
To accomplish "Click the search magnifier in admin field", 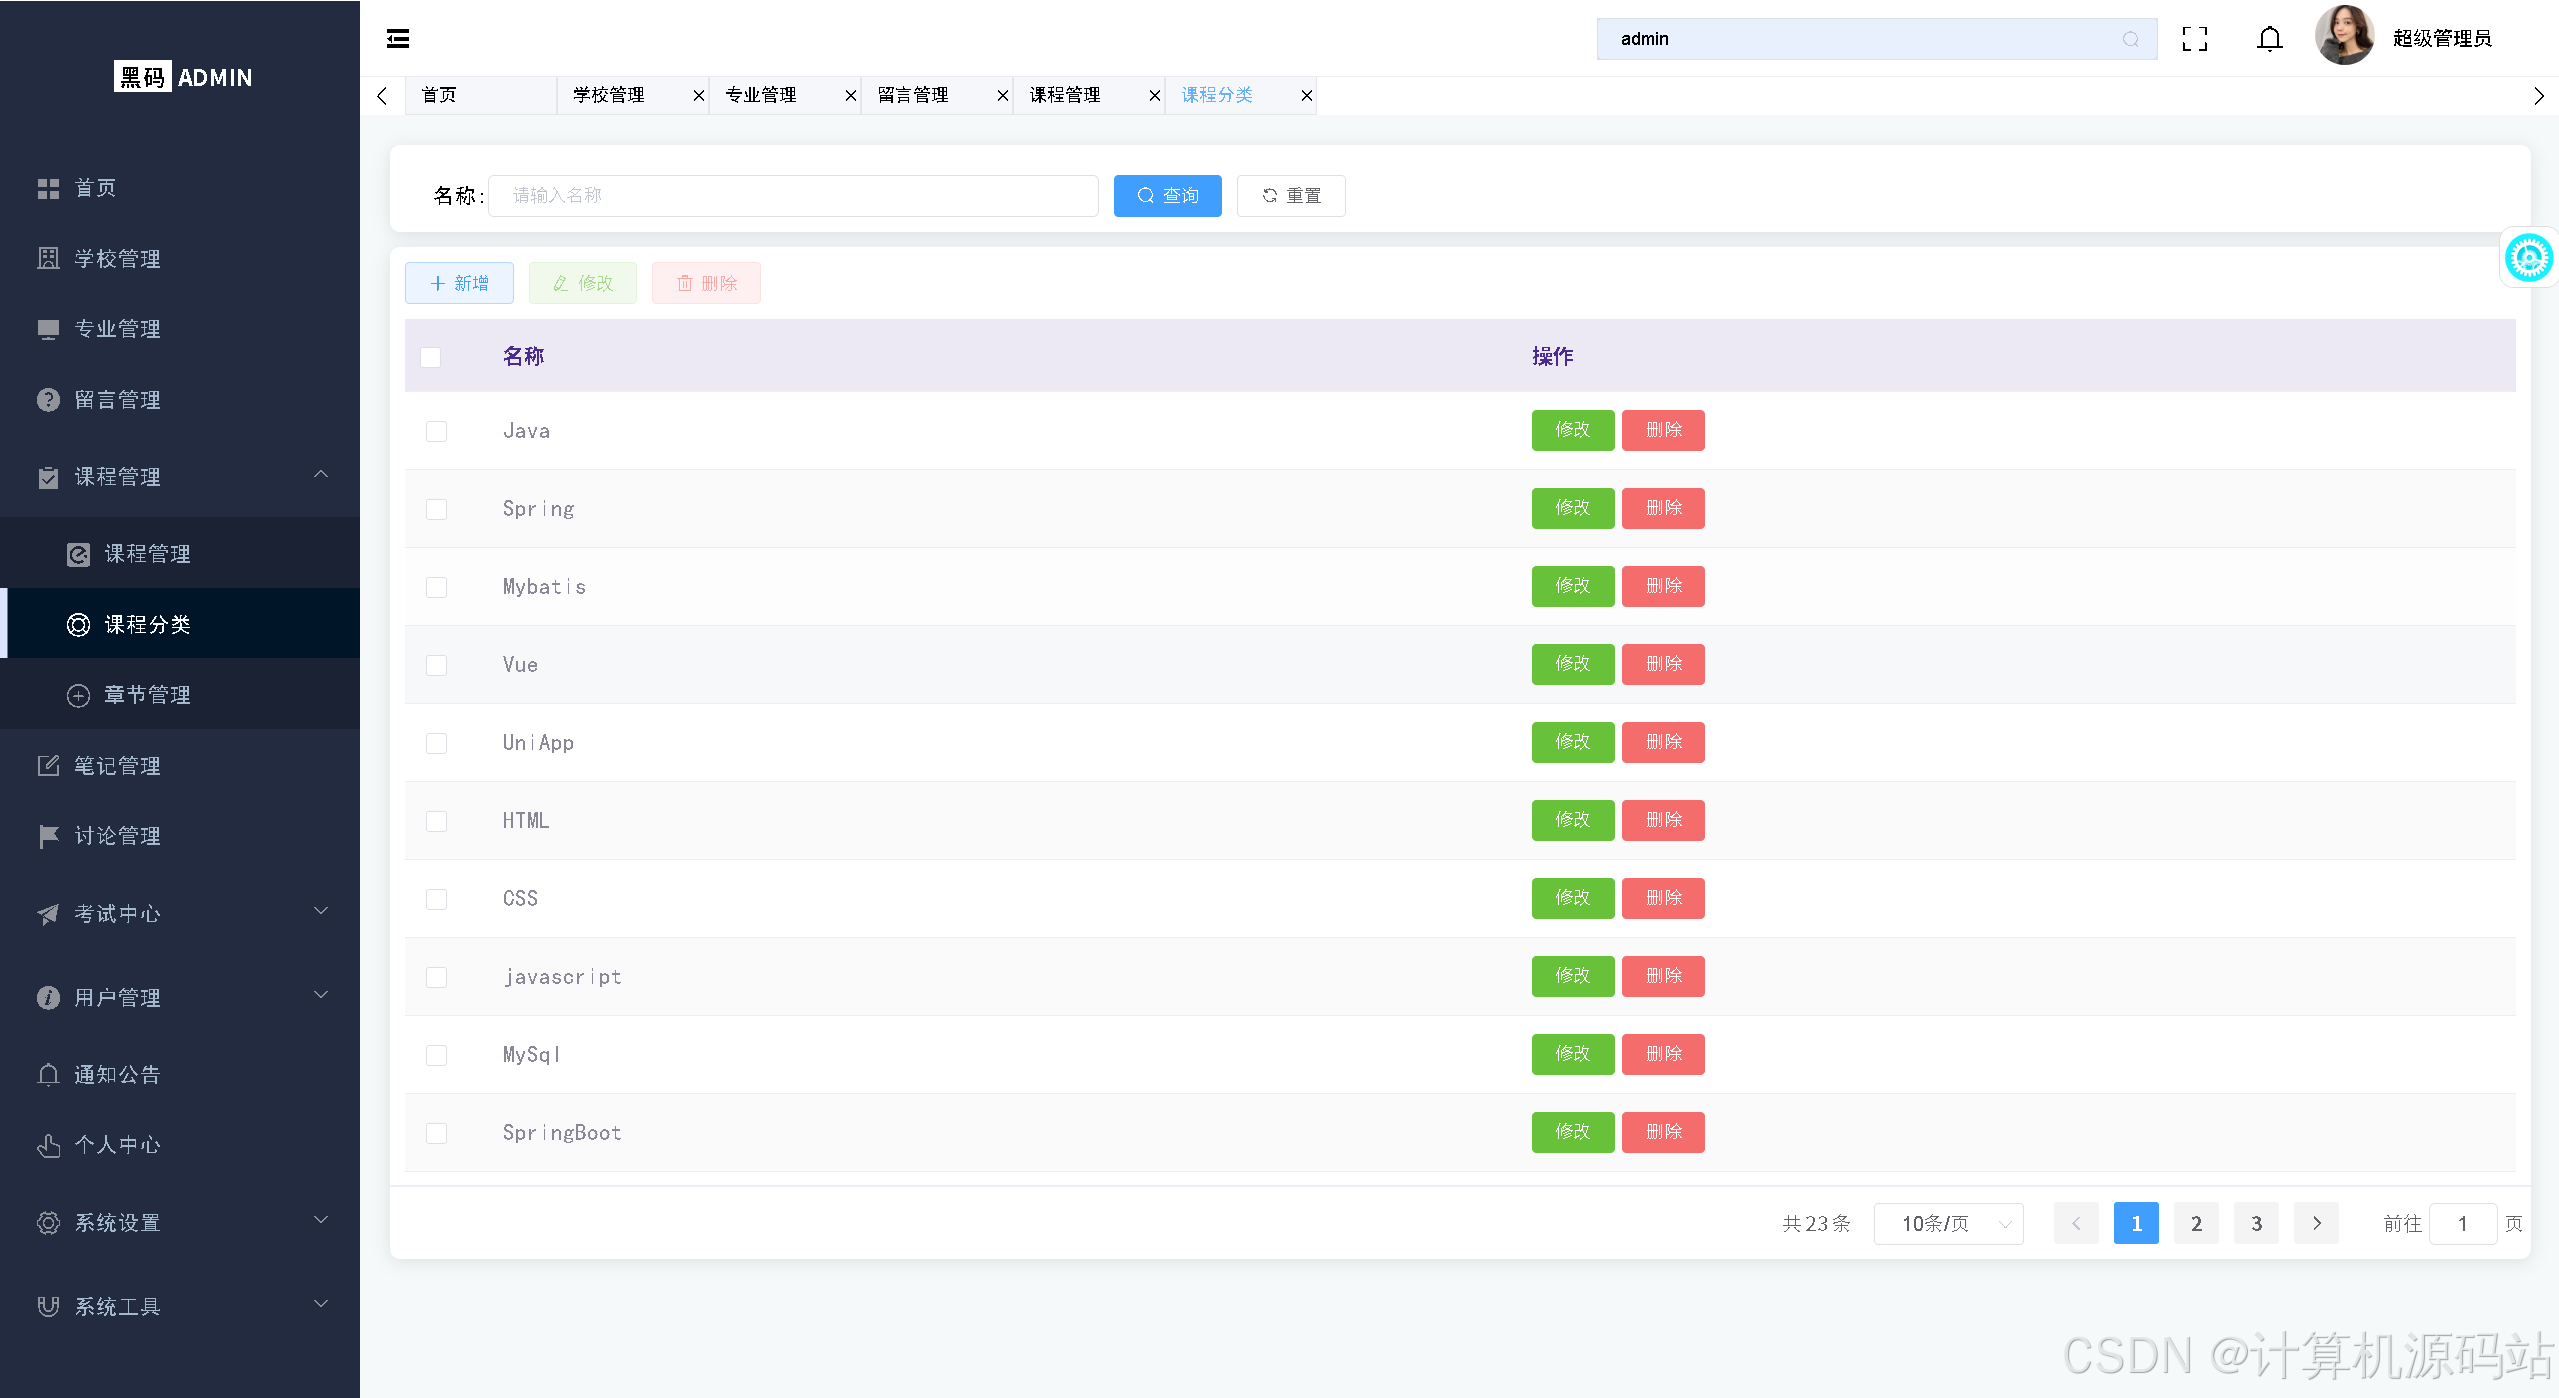I will (x=2131, y=39).
